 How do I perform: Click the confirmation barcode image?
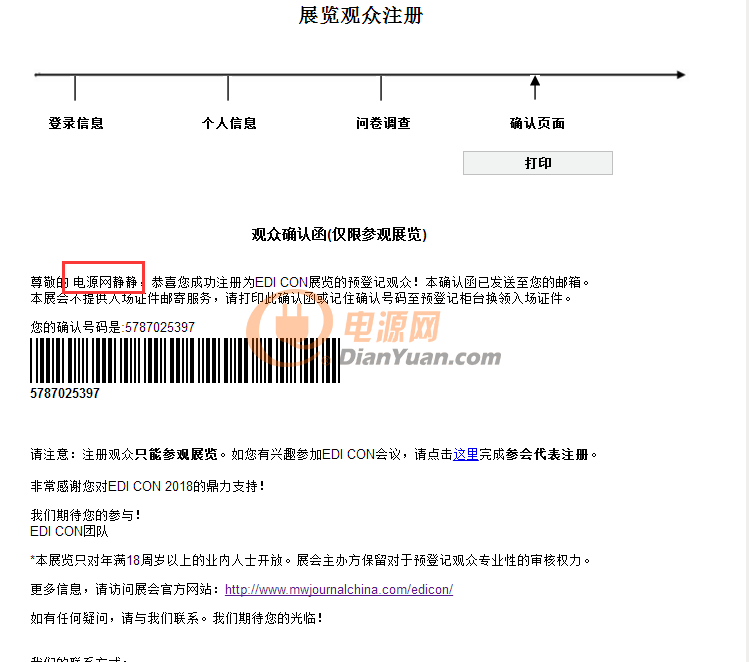click(x=185, y=361)
